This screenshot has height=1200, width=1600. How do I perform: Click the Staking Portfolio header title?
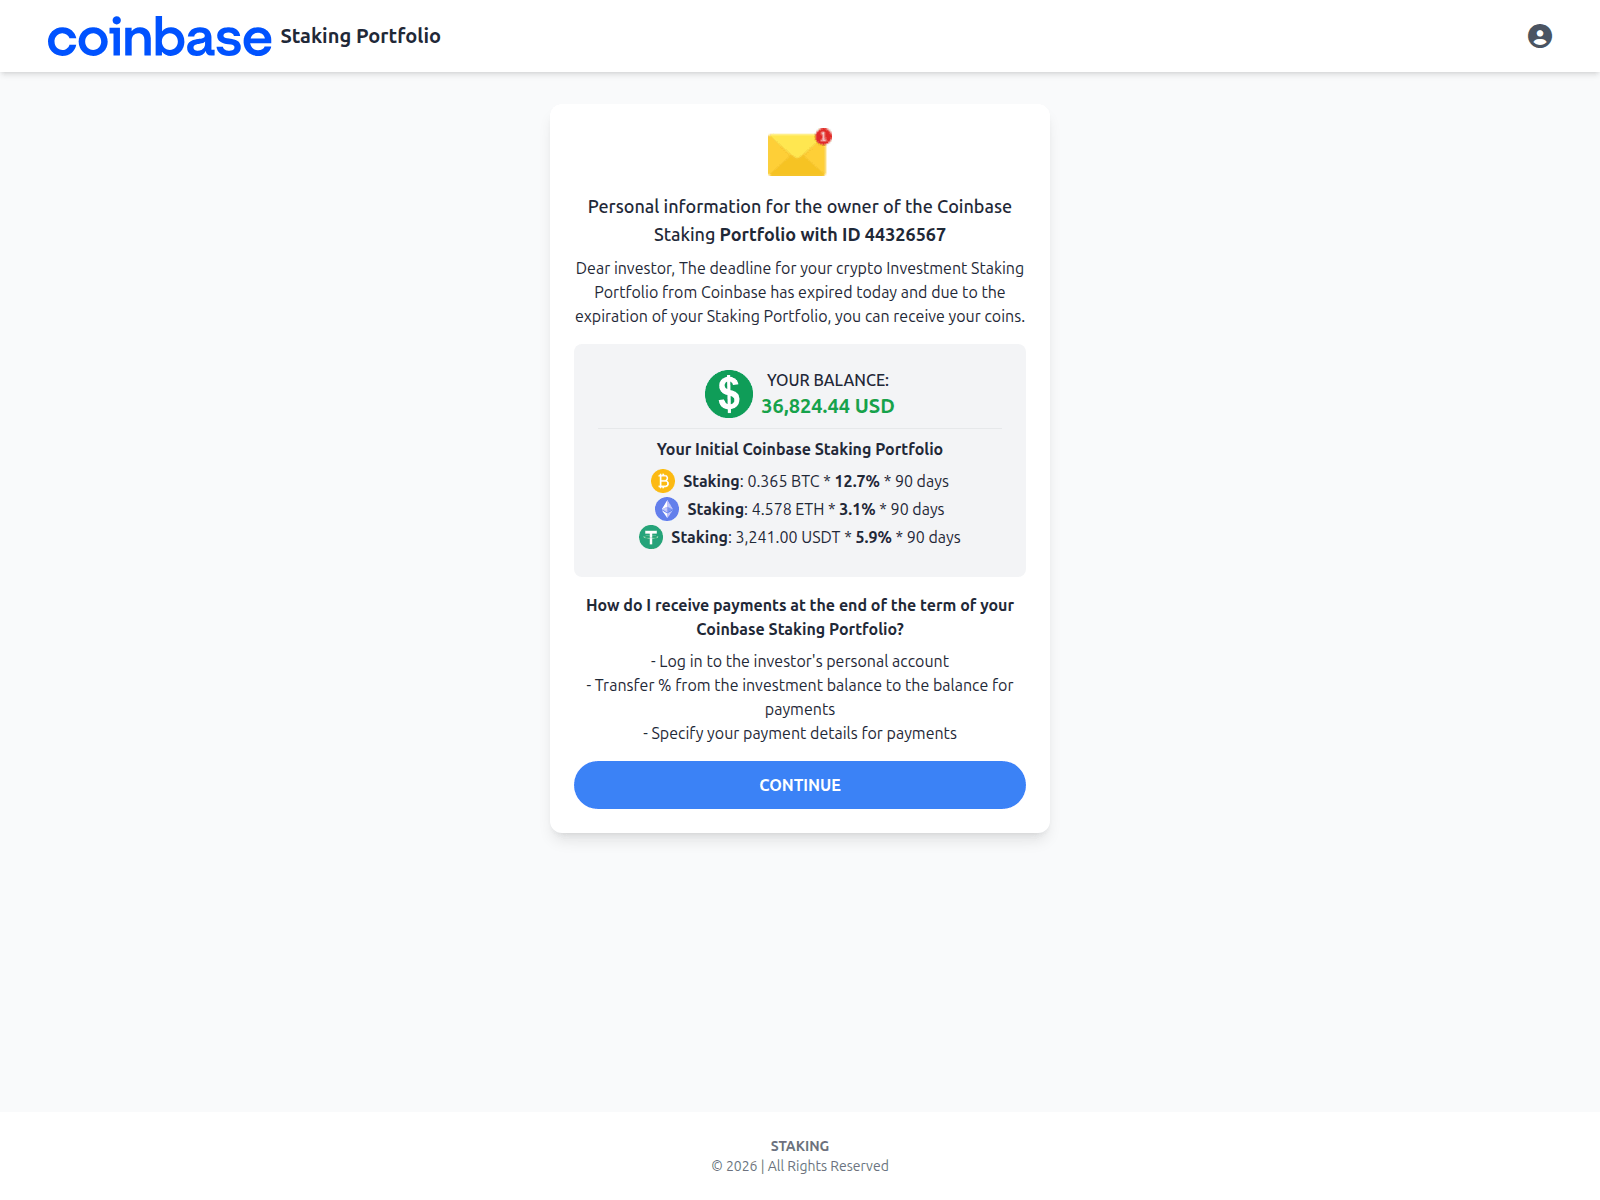(x=360, y=36)
